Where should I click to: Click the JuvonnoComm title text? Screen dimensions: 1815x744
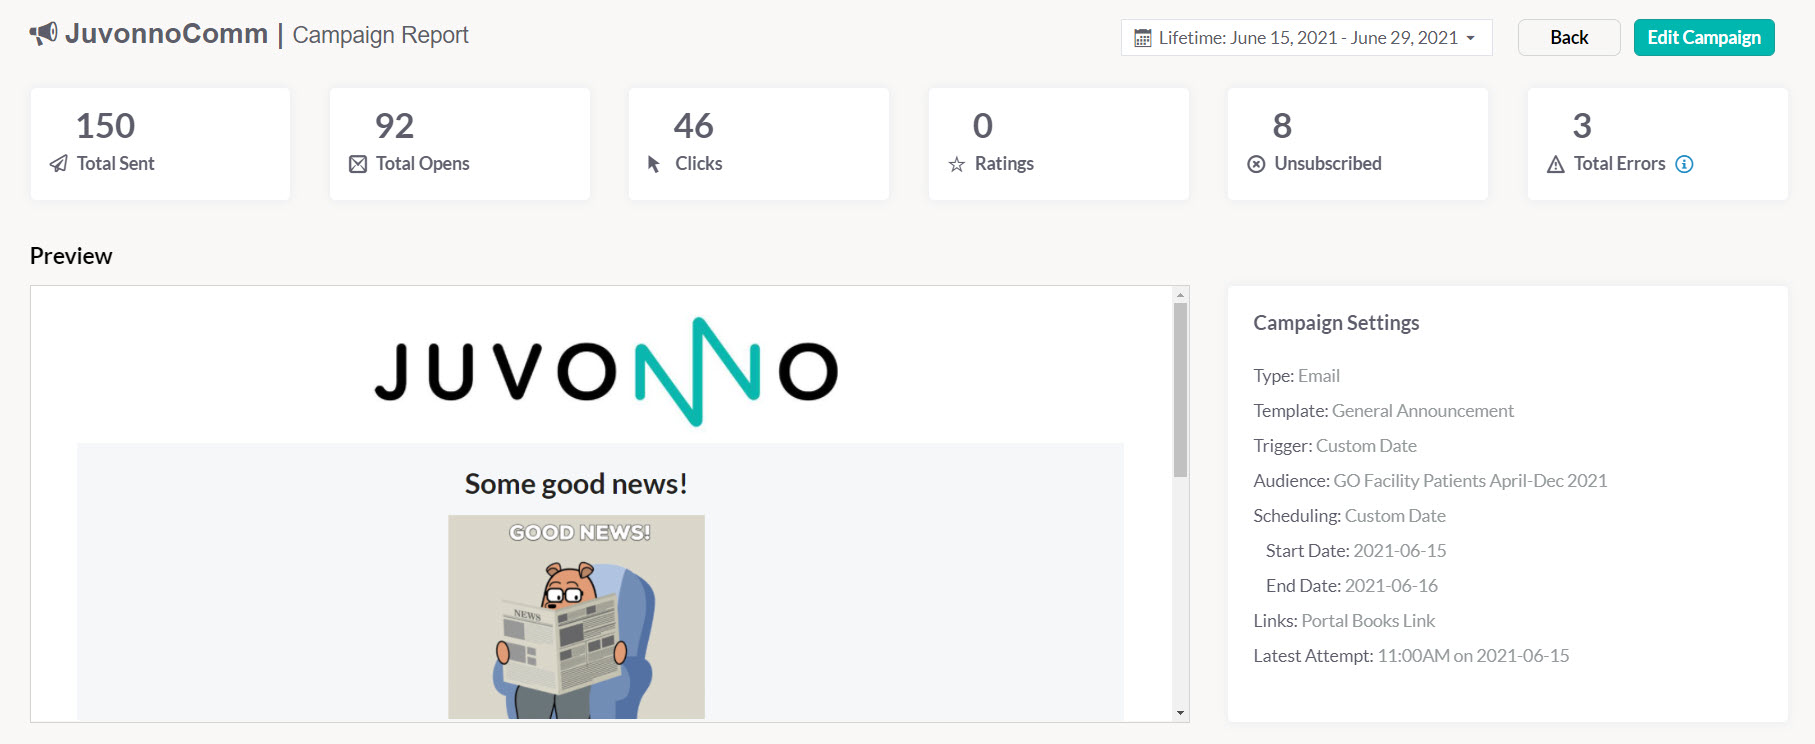pyautogui.click(x=166, y=34)
